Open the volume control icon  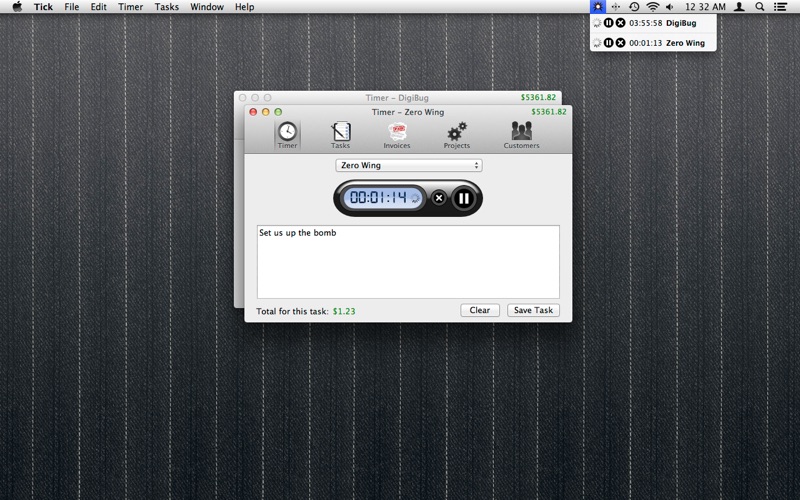[670, 7]
